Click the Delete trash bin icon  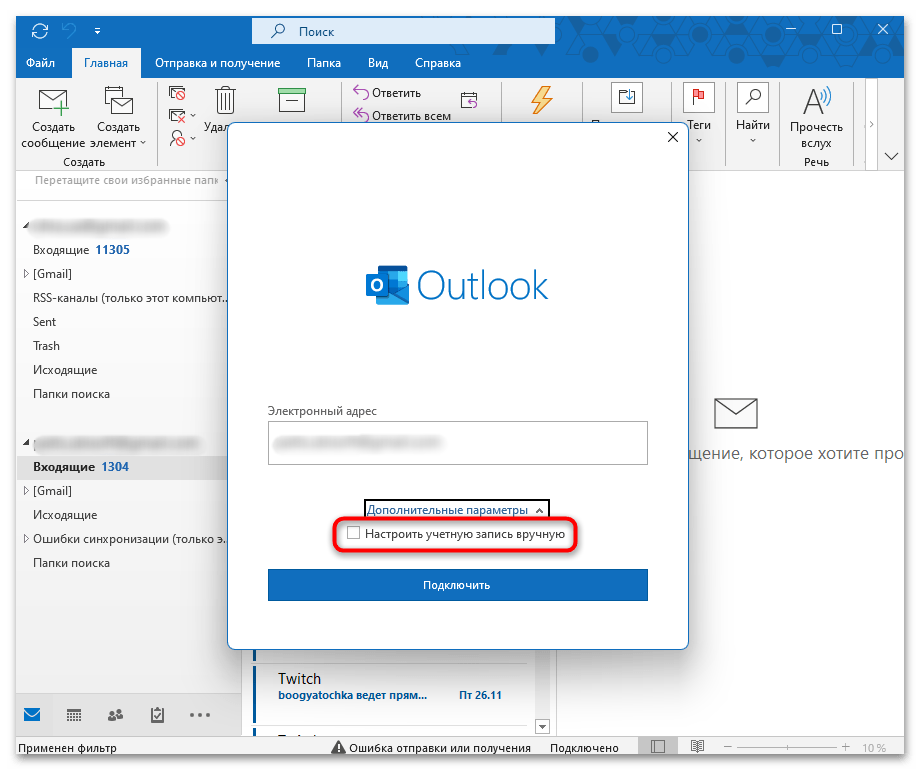tap(226, 99)
